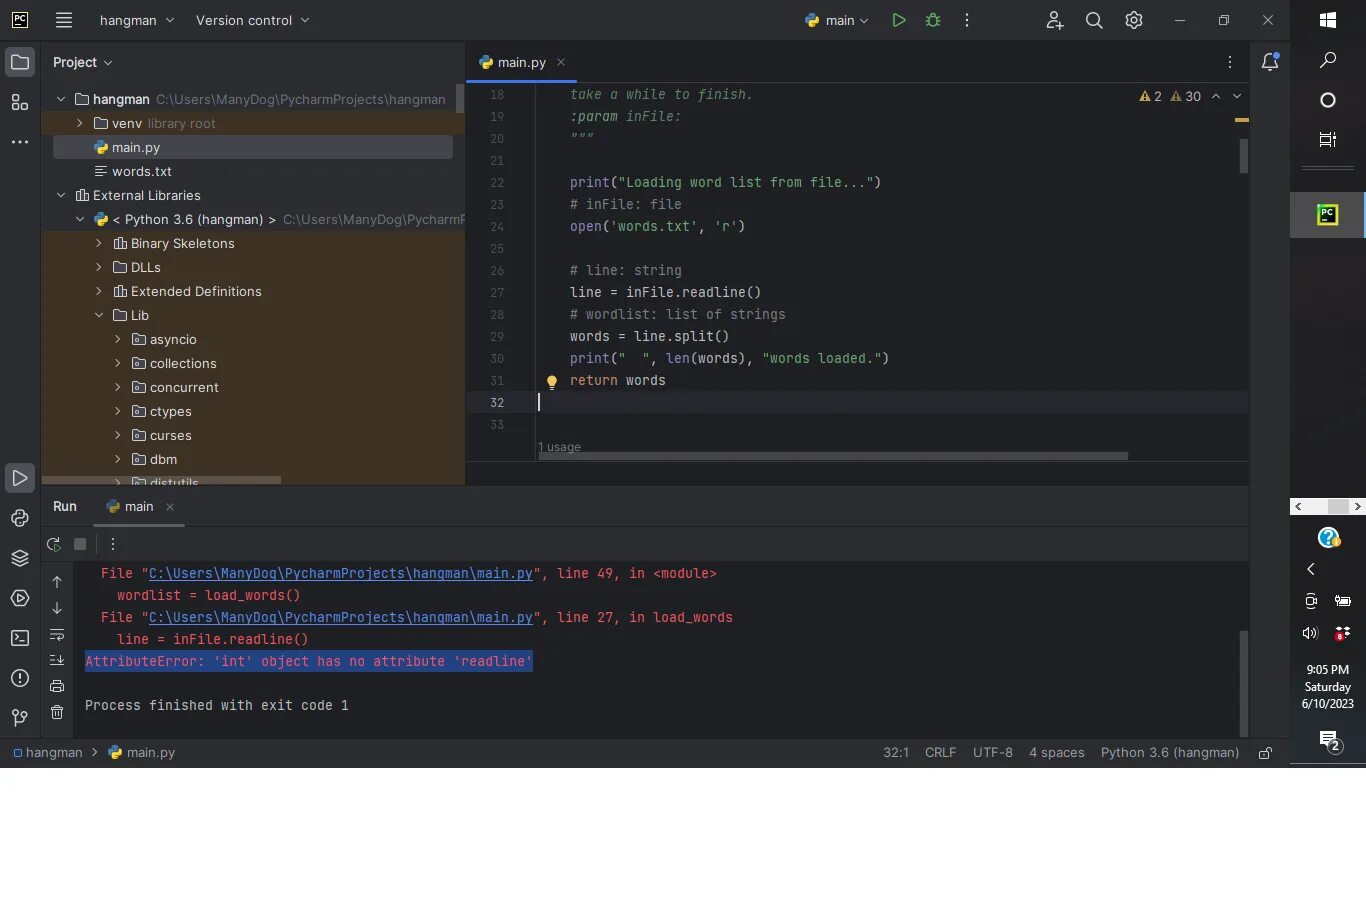Change UTF-8 file encoding in status bar

(993, 753)
